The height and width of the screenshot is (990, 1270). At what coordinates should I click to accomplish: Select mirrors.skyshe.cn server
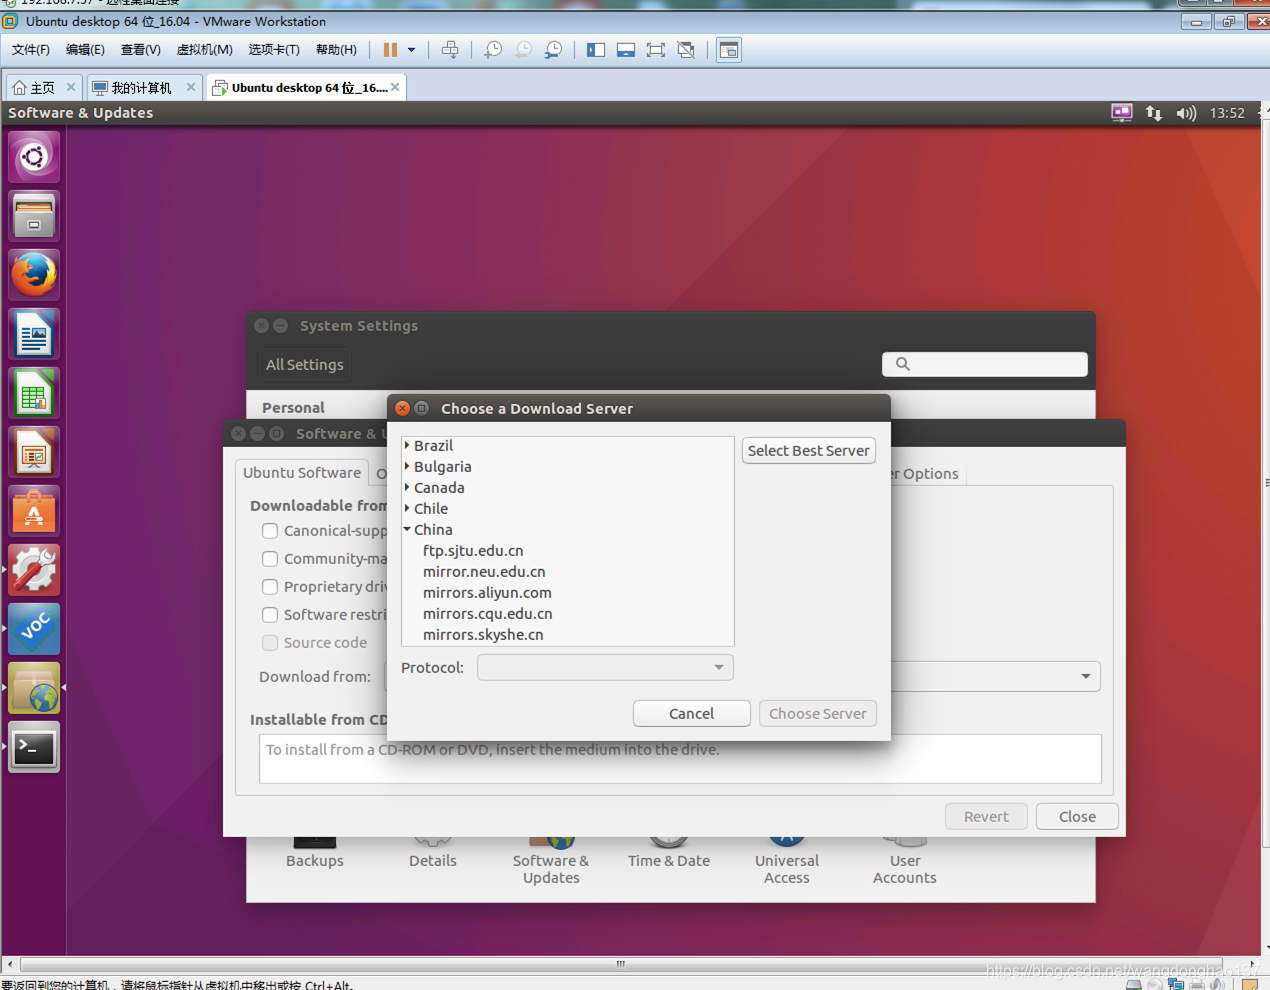pyautogui.click(x=483, y=635)
